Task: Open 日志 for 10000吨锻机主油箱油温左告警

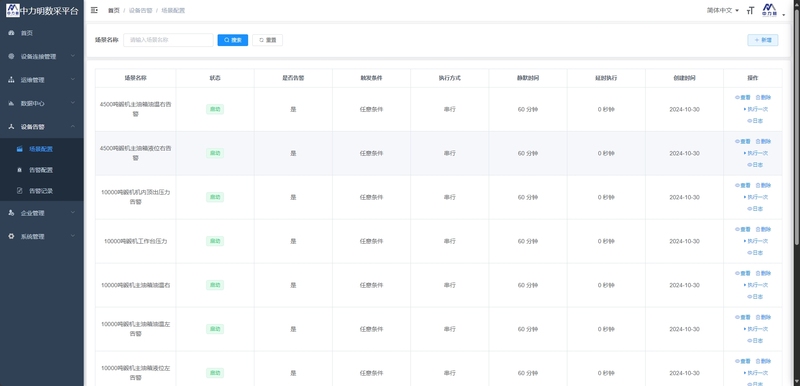Action: pos(756,341)
